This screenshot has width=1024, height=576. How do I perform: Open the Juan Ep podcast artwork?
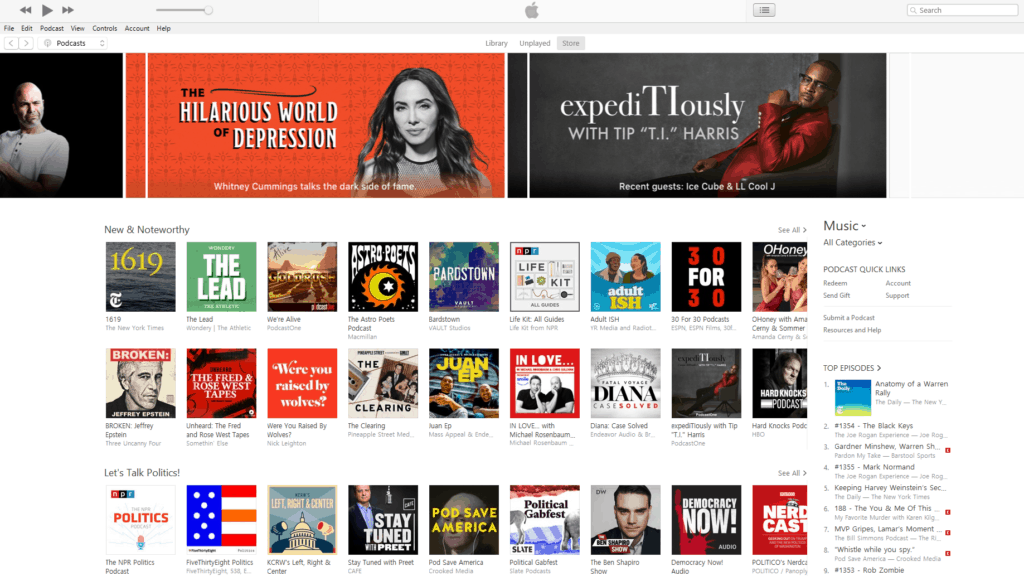tap(464, 383)
